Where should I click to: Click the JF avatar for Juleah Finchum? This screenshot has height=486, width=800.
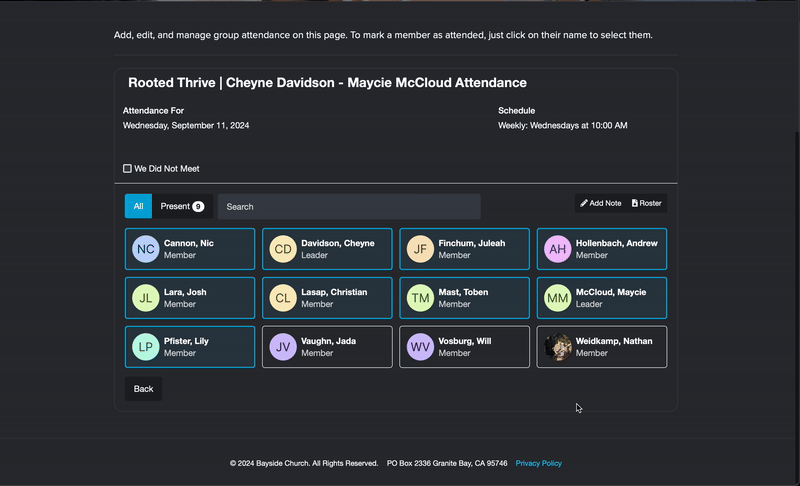[x=421, y=249]
